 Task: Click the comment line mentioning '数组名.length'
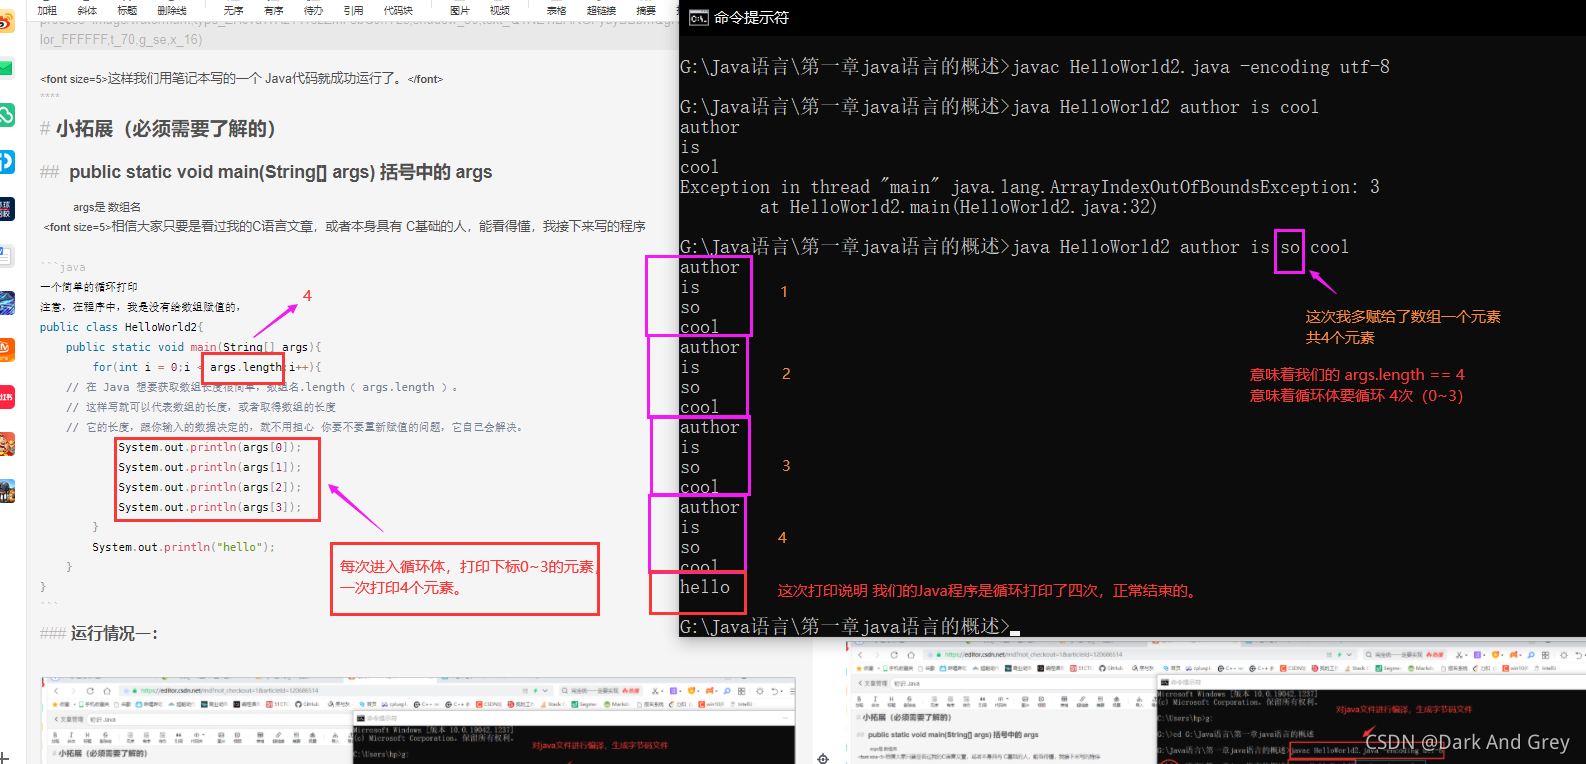click(262, 387)
